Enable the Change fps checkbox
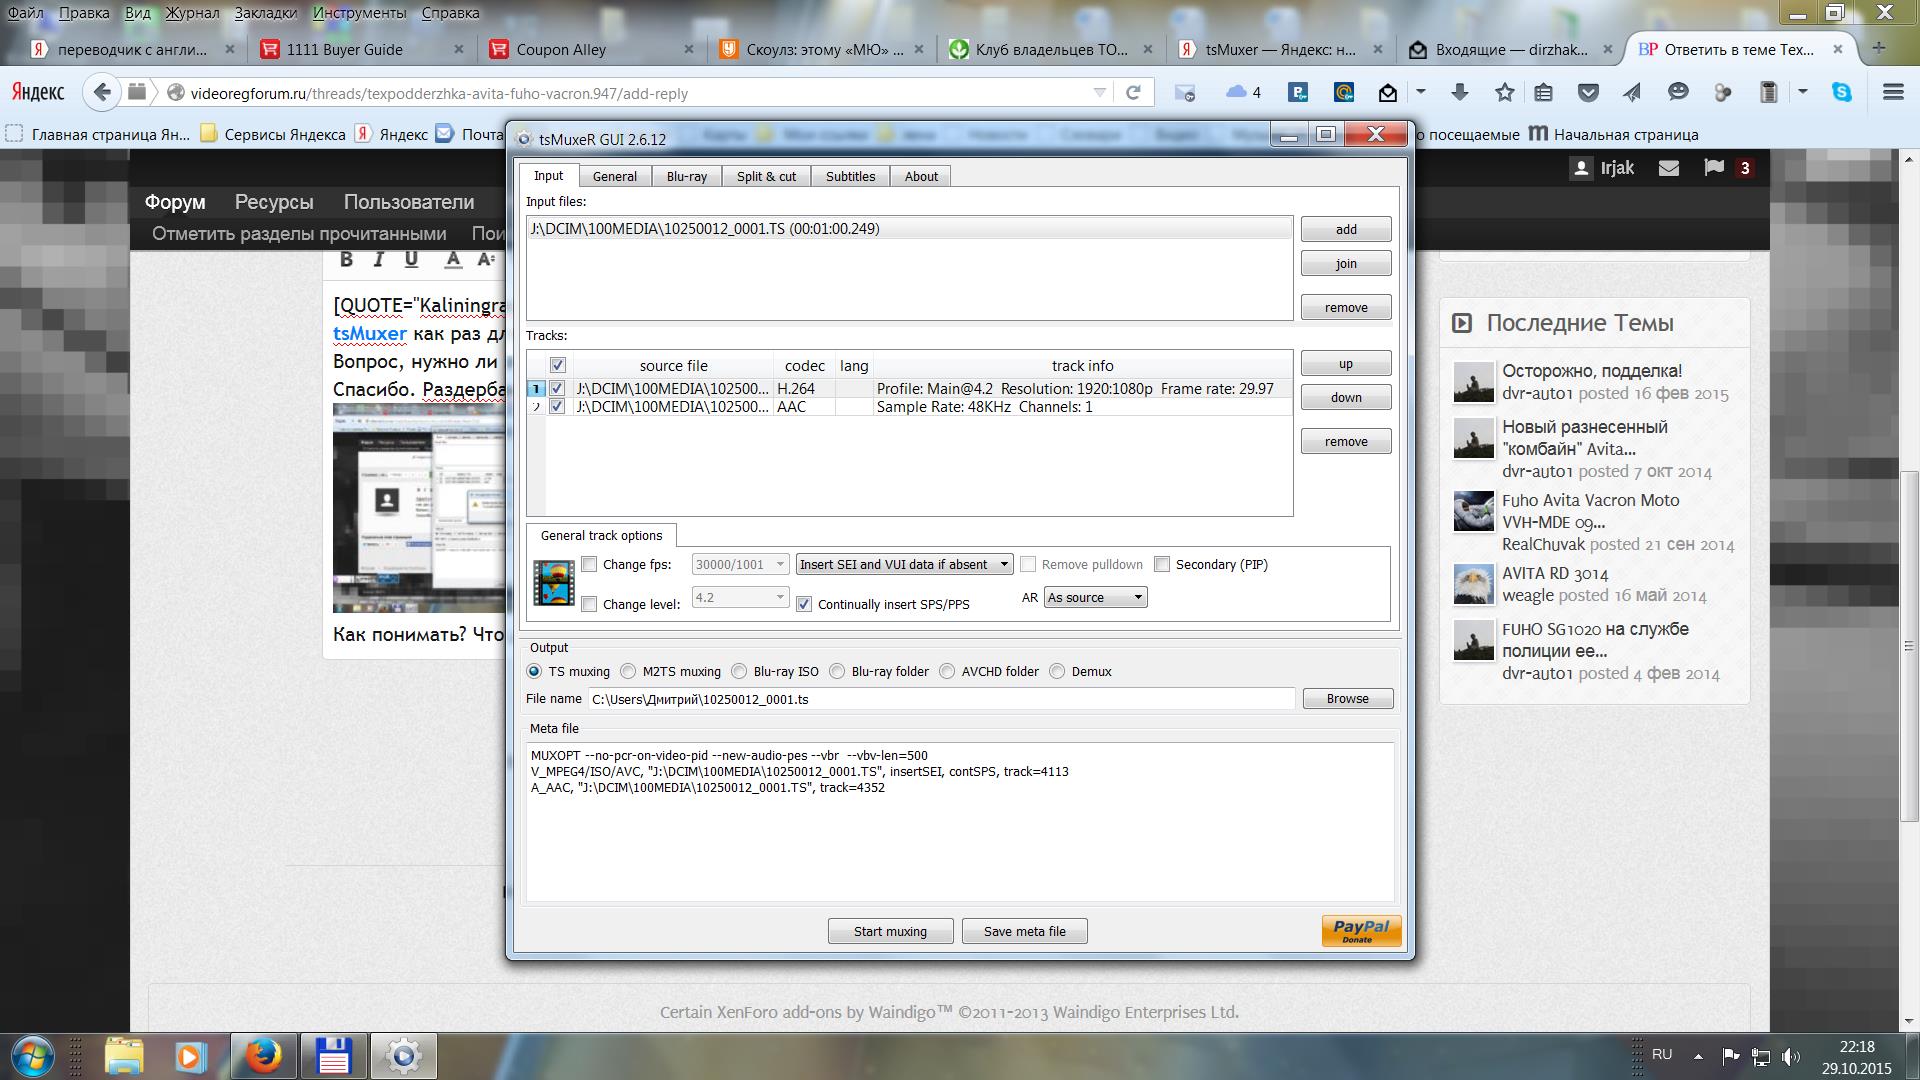Viewport: 1920px width, 1080px height. coord(589,565)
